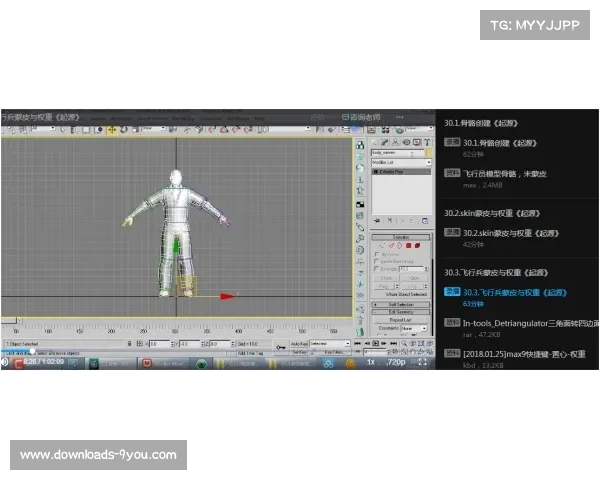The height and width of the screenshot is (480, 600).
Task: Collapse the Soft Selection rollout
Action: (400, 304)
